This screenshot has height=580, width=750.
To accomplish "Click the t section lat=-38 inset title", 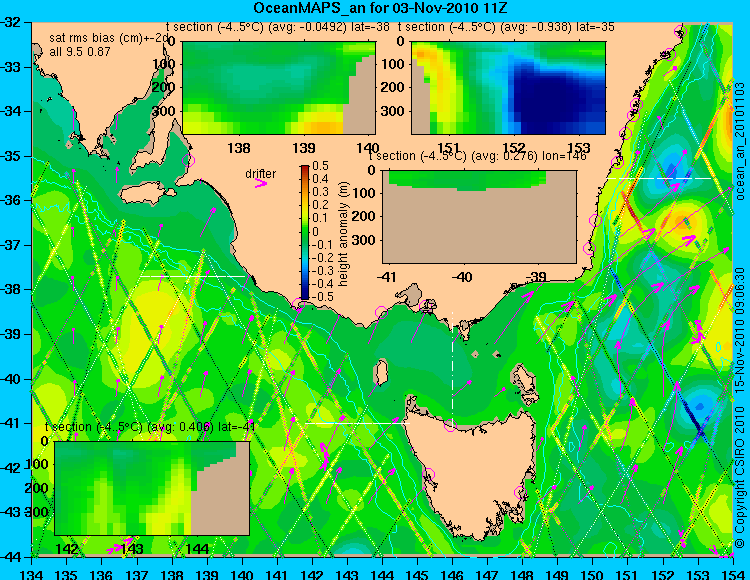I will tap(278, 27).
